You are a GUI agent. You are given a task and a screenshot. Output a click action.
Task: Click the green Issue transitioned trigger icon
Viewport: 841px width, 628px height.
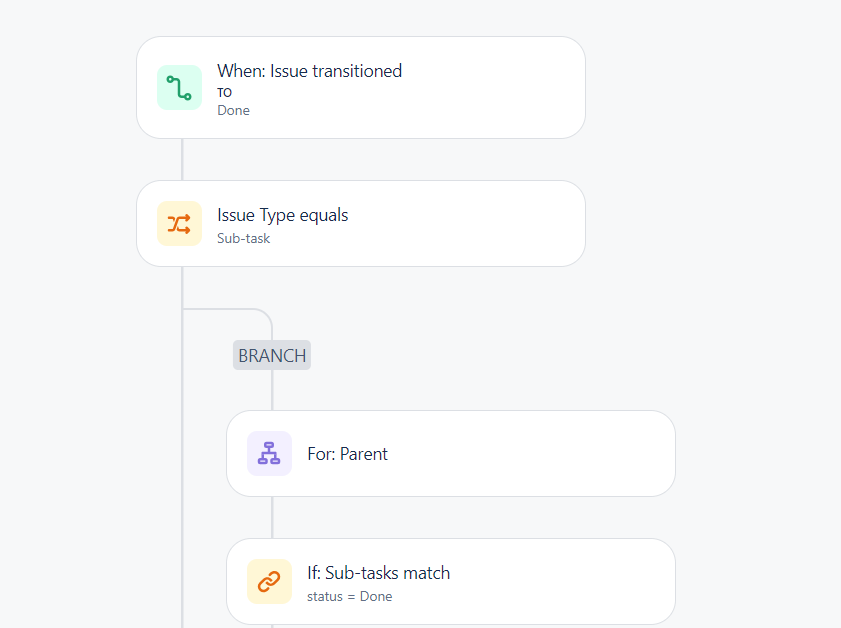[x=179, y=87]
